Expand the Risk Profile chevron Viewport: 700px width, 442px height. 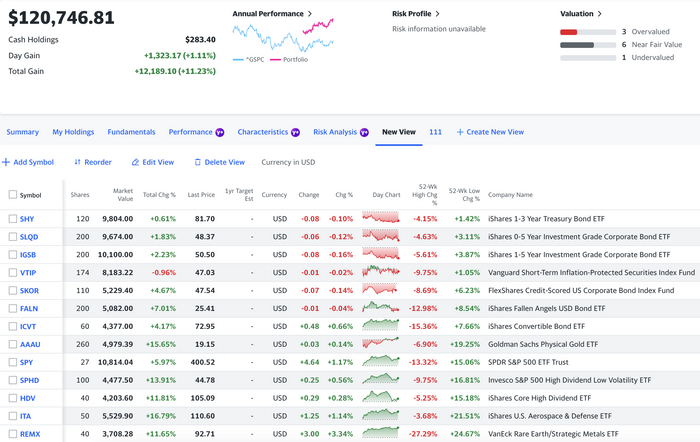[438, 14]
